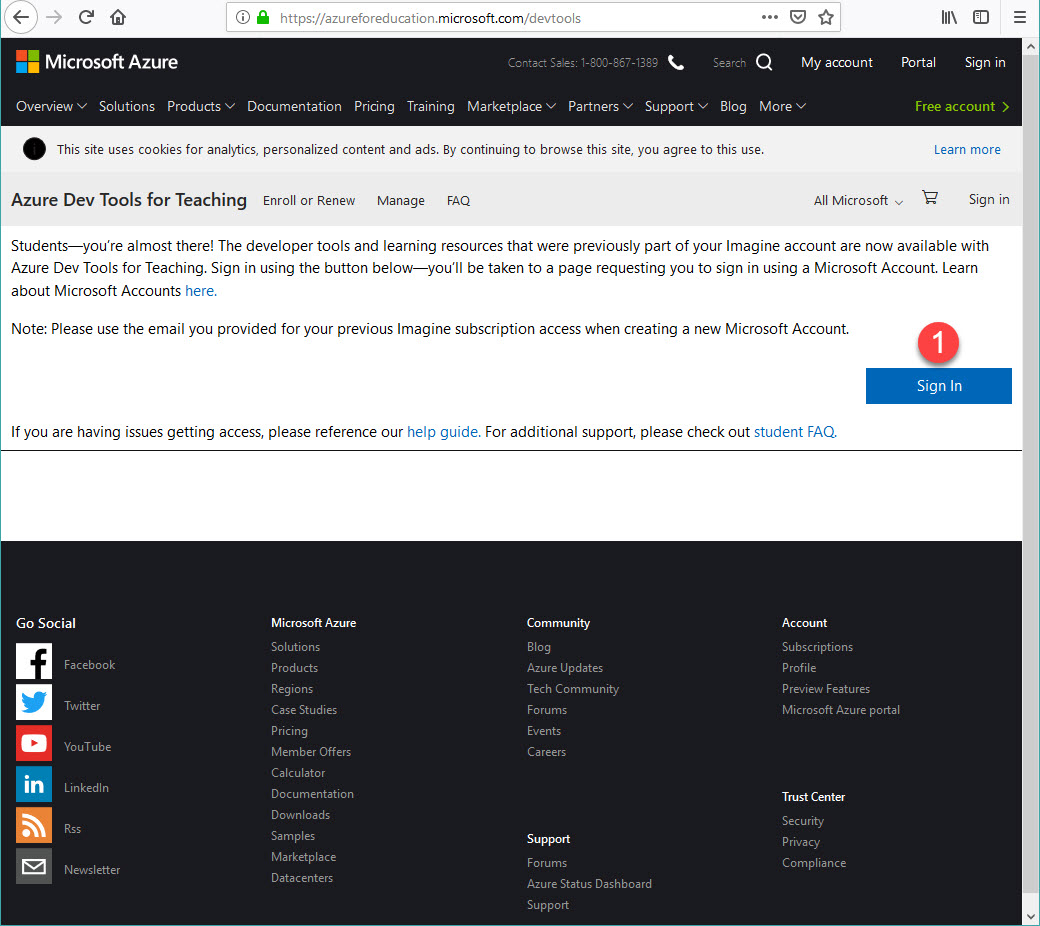
Task: Open the Twitter bird icon
Action: pos(34,703)
